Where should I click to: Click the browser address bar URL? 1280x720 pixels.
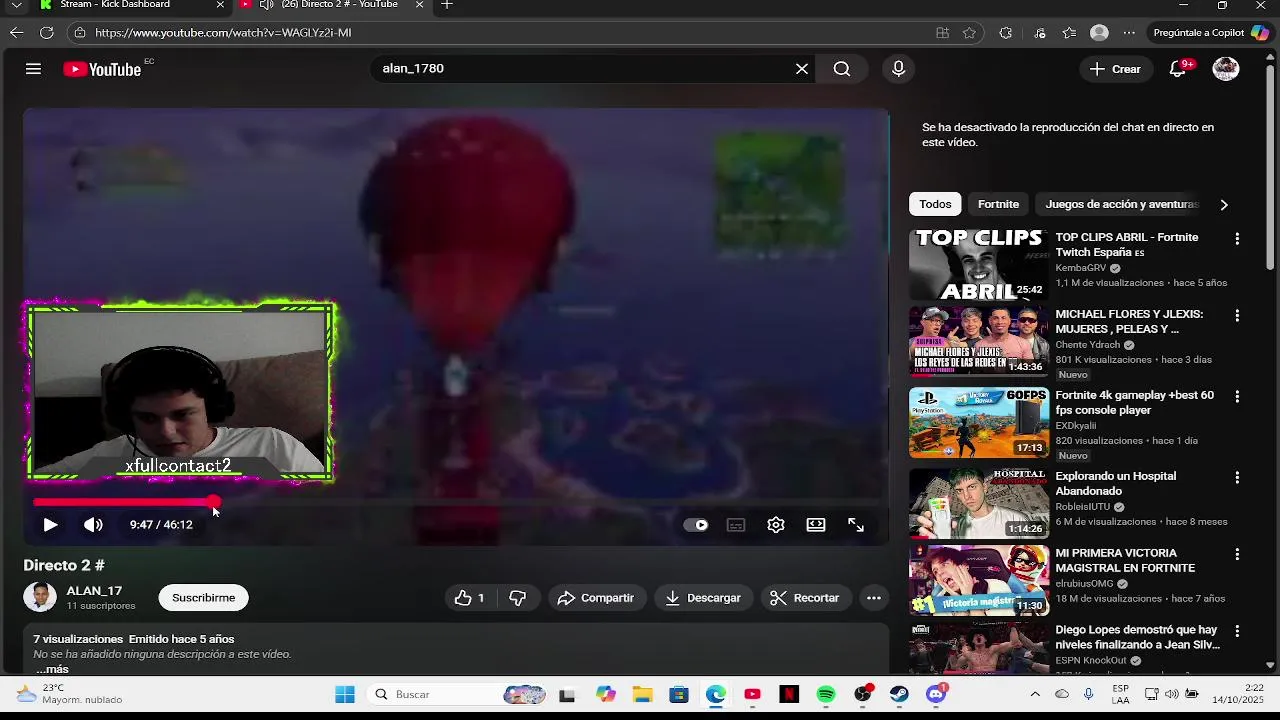223,33
